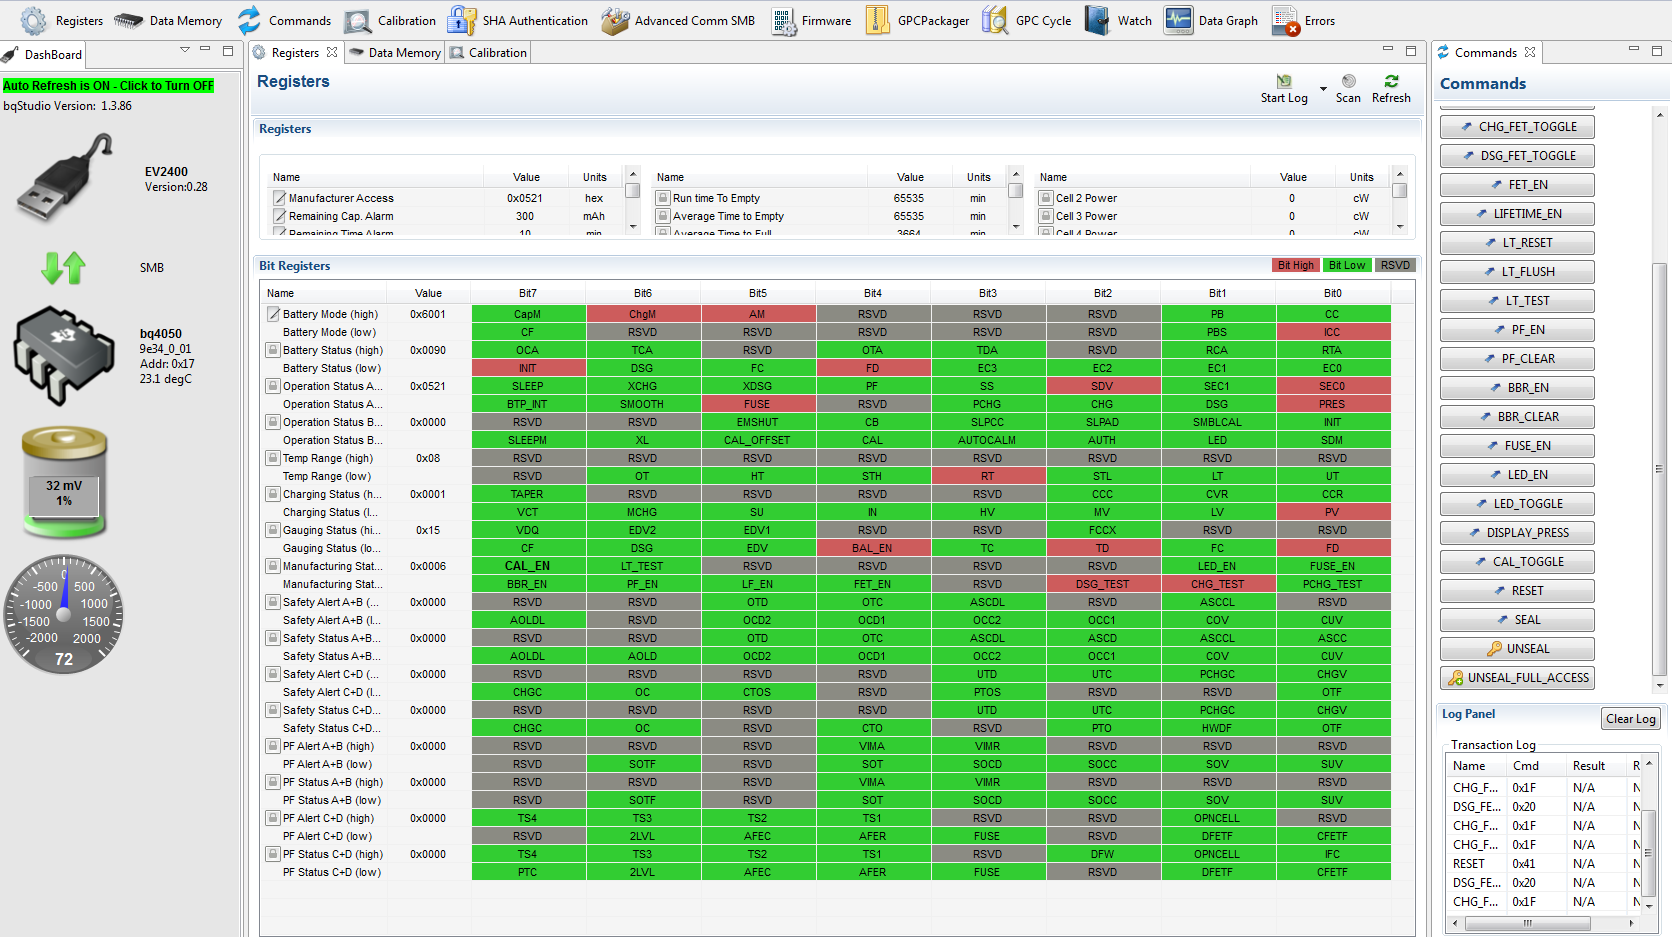This screenshot has width=1672, height=937.
Task: Click the edit icon beside Remaining Cap. Alarm
Action: click(280, 216)
